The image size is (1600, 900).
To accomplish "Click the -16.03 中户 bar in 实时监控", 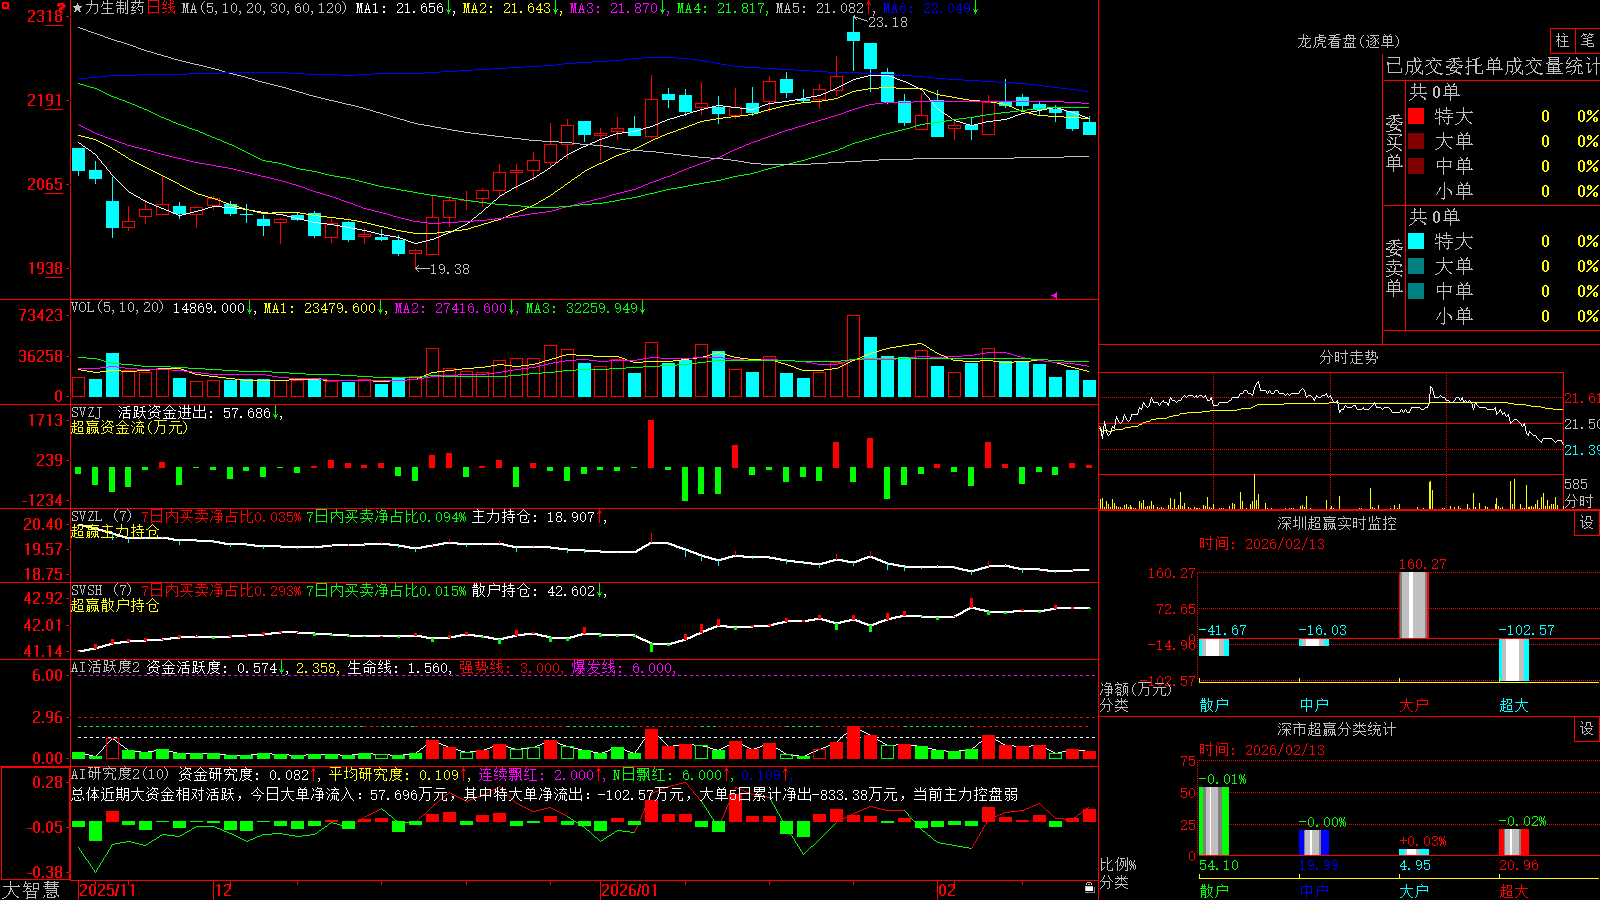I will (1314, 642).
